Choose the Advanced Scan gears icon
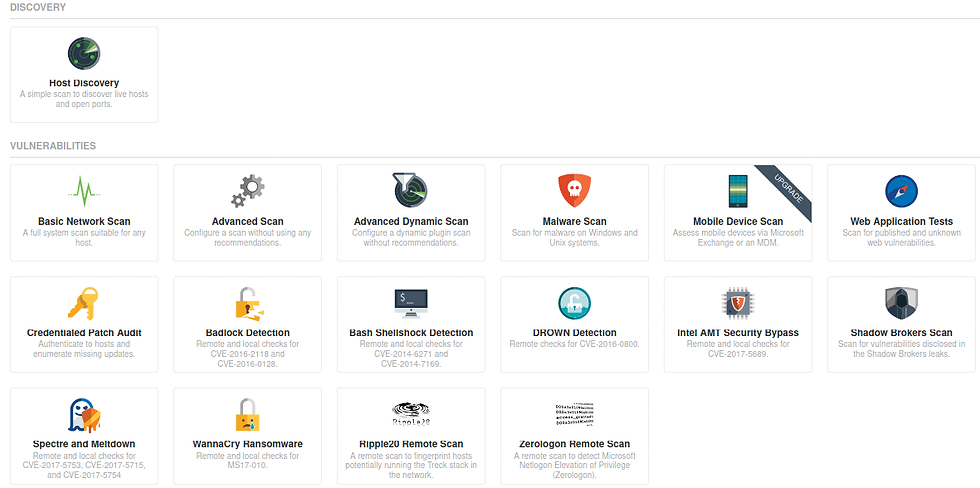 coord(248,191)
